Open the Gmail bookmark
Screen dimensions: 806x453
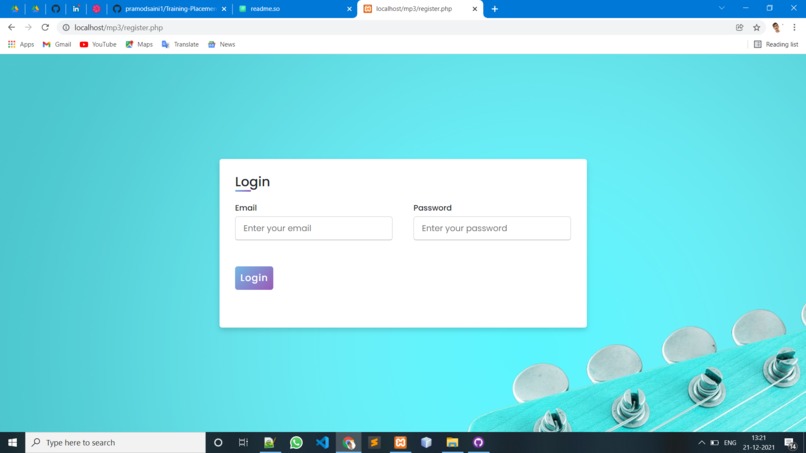[x=57, y=45]
